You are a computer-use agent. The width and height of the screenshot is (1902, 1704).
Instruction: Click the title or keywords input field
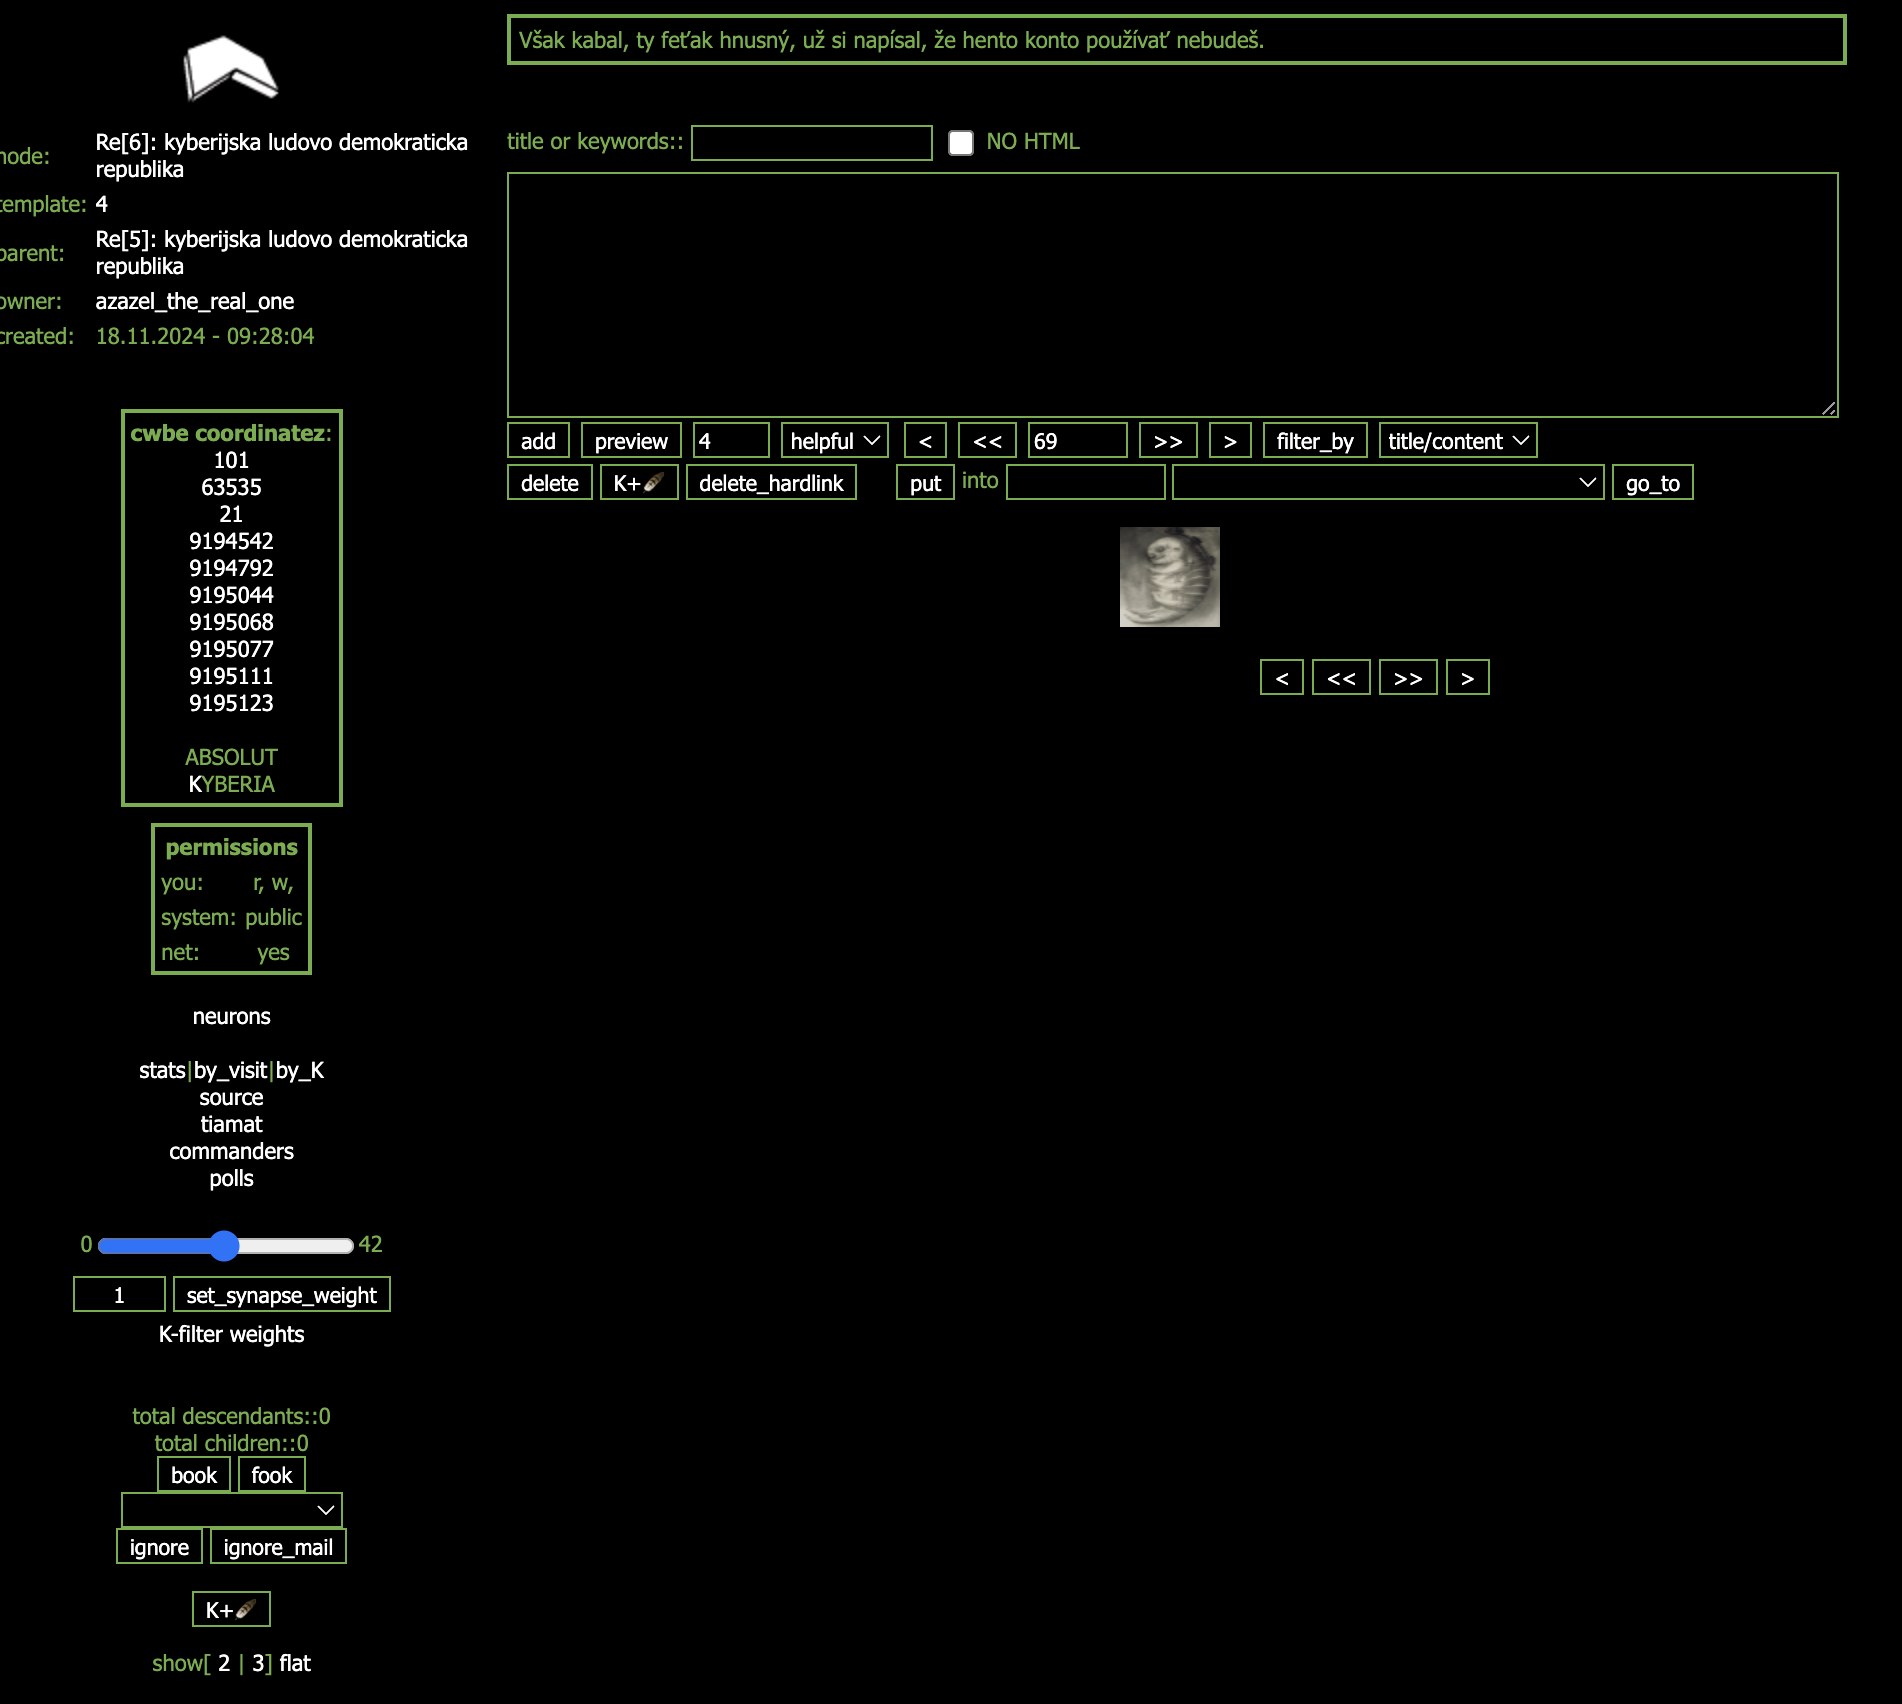[x=812, y=143]
